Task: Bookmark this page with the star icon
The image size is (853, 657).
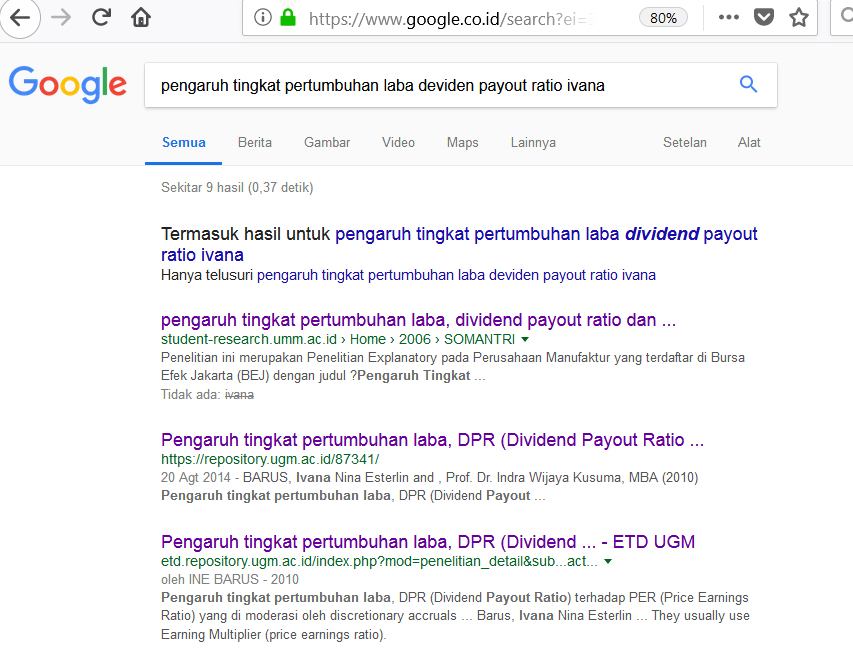Action: click(798, 18)
